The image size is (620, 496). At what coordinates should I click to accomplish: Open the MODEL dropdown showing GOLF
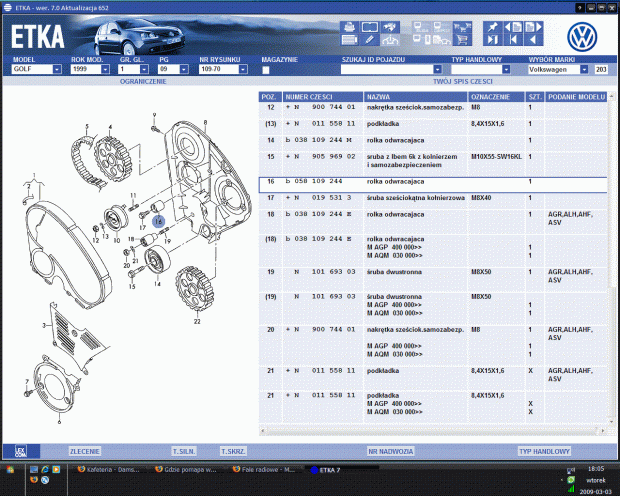coord(57,69)
